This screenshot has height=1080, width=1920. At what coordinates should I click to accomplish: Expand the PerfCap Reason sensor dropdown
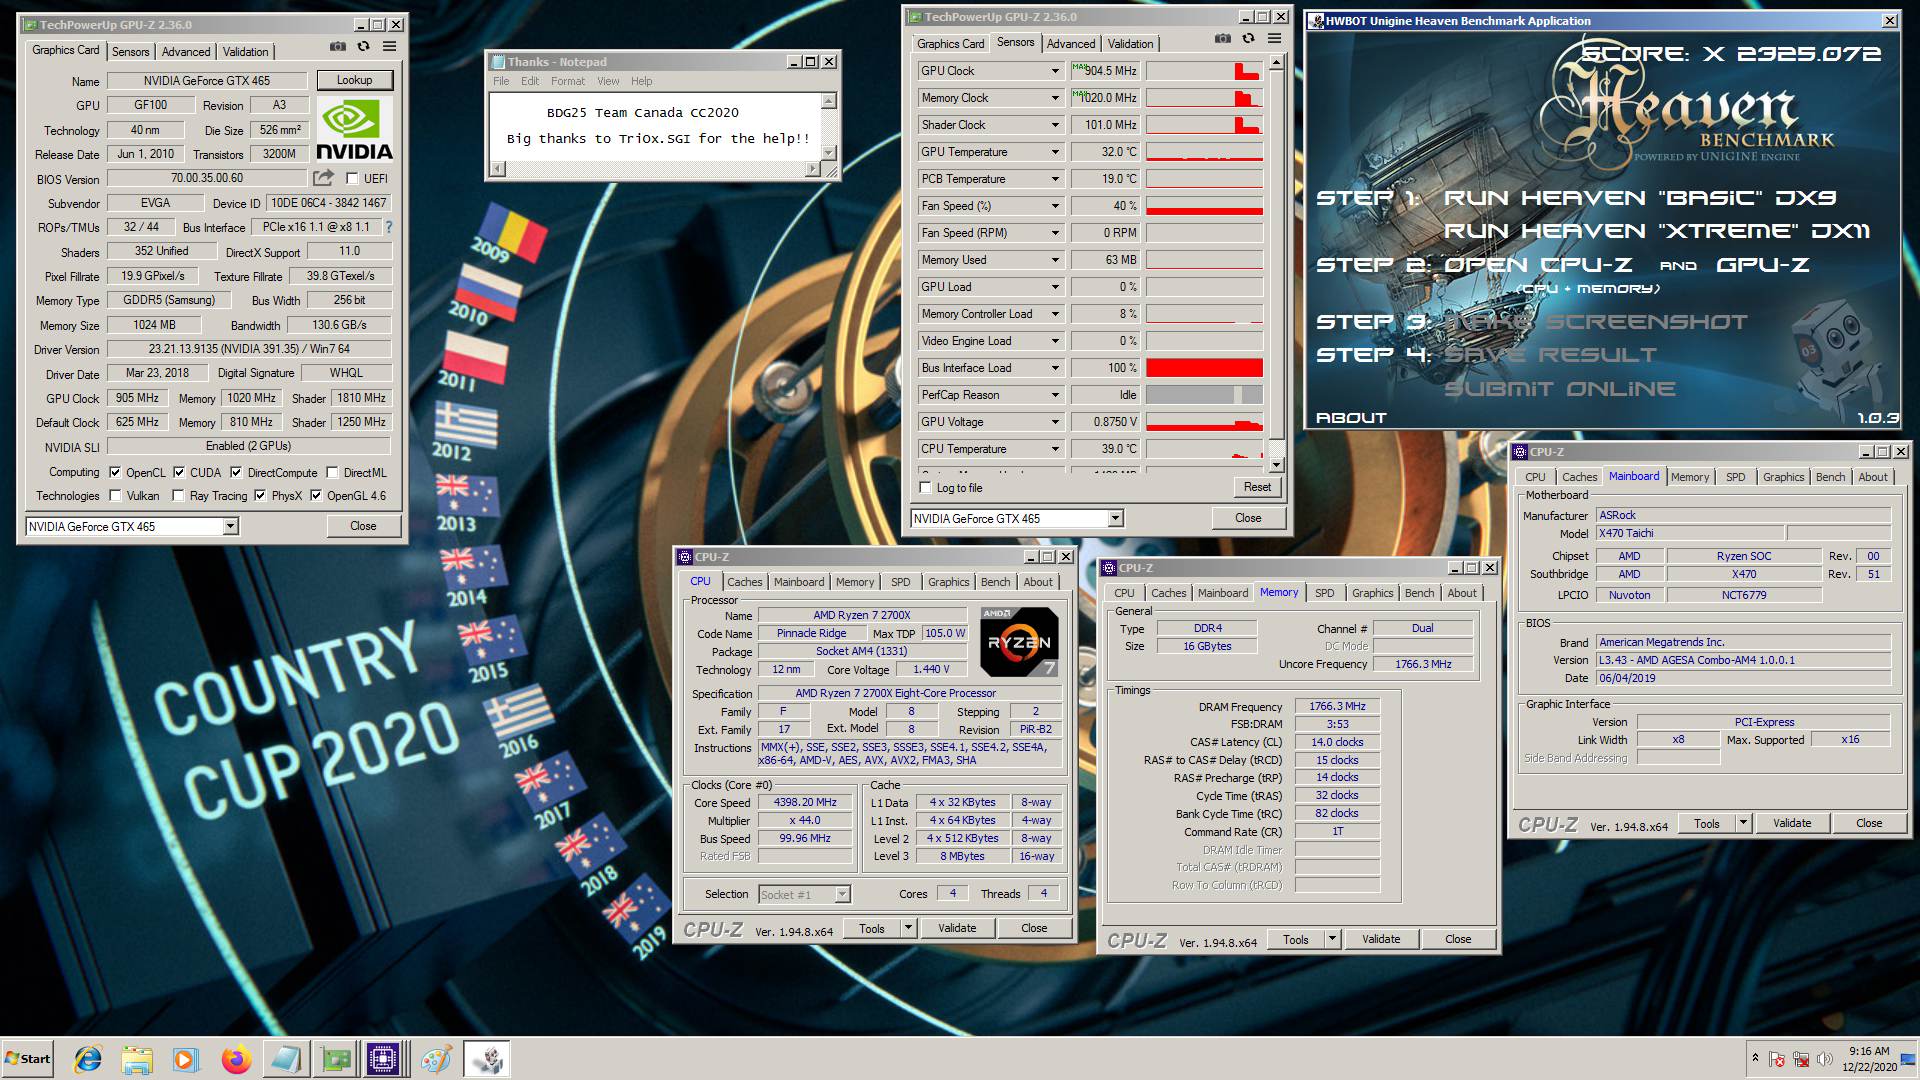coord(1055,395)
